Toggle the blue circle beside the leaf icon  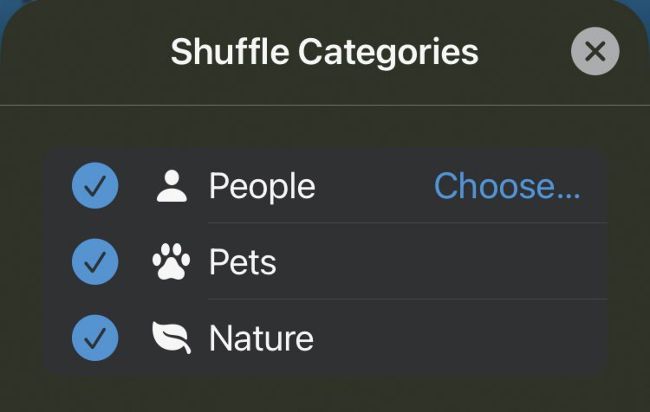tap(95, 338)
